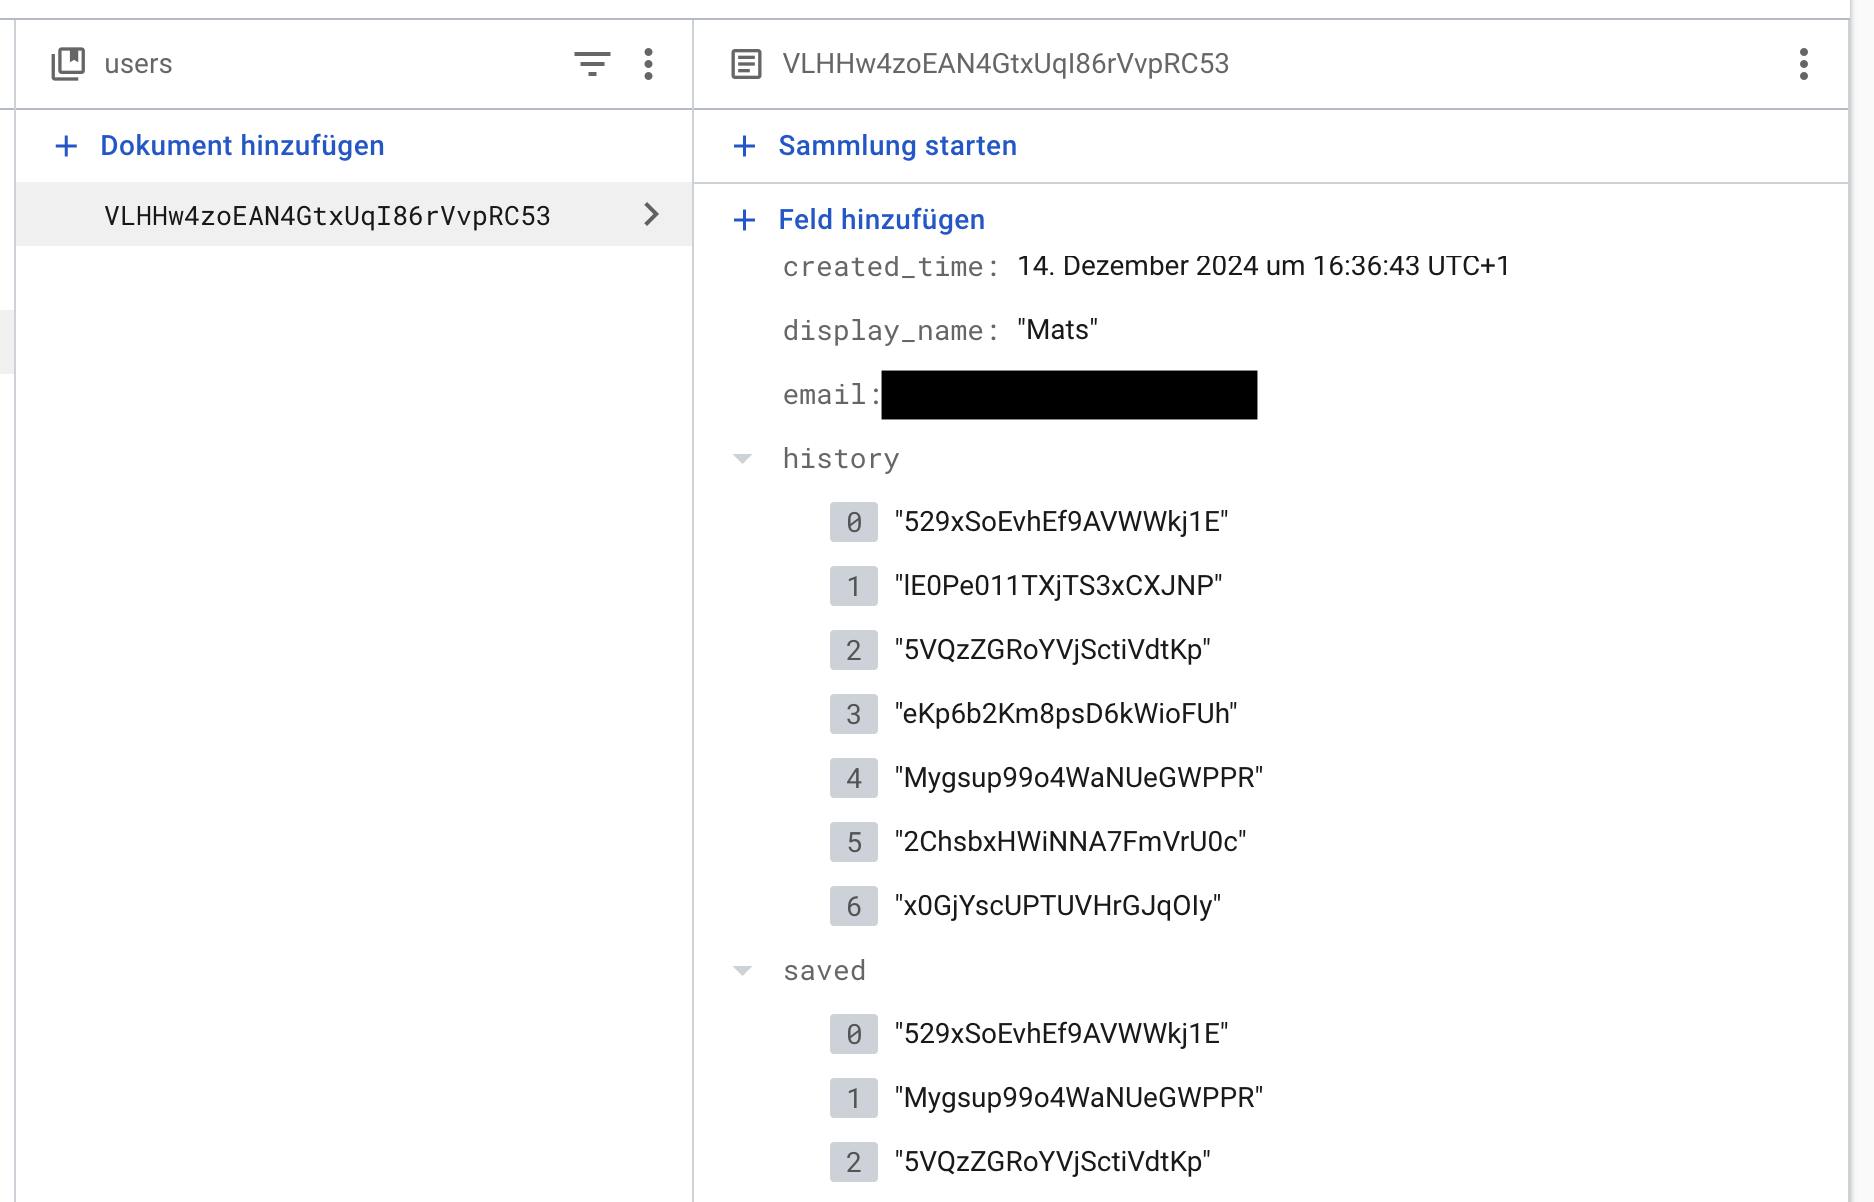Open the users collection three-dot menu

point(649,64)
